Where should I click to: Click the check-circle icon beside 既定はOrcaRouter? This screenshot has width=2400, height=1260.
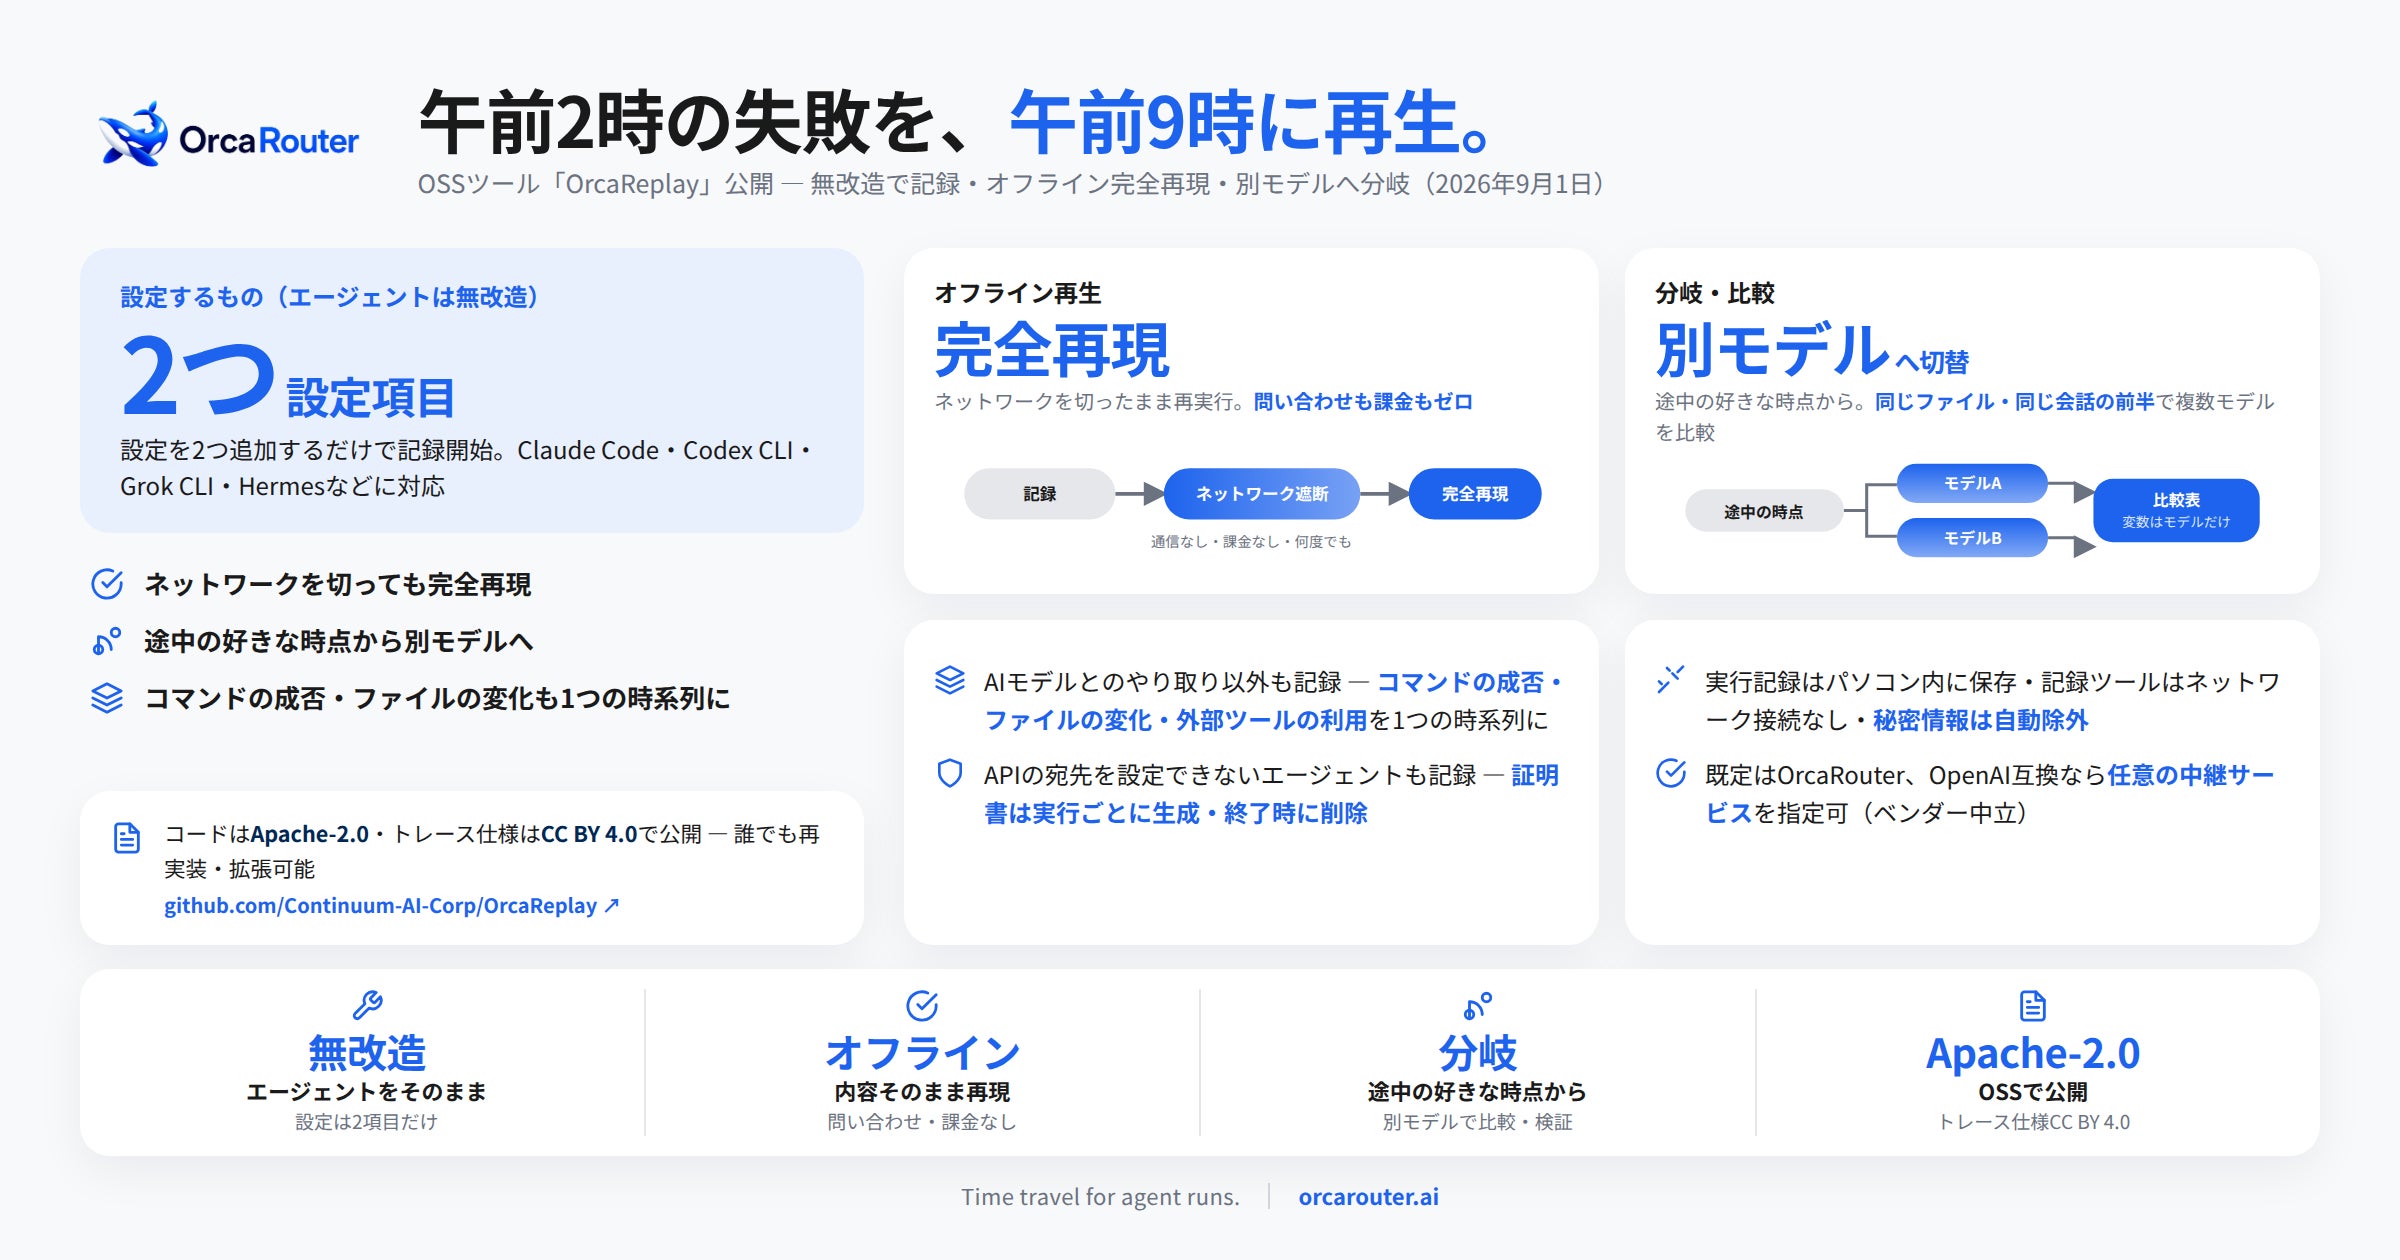coord(1671,773)
